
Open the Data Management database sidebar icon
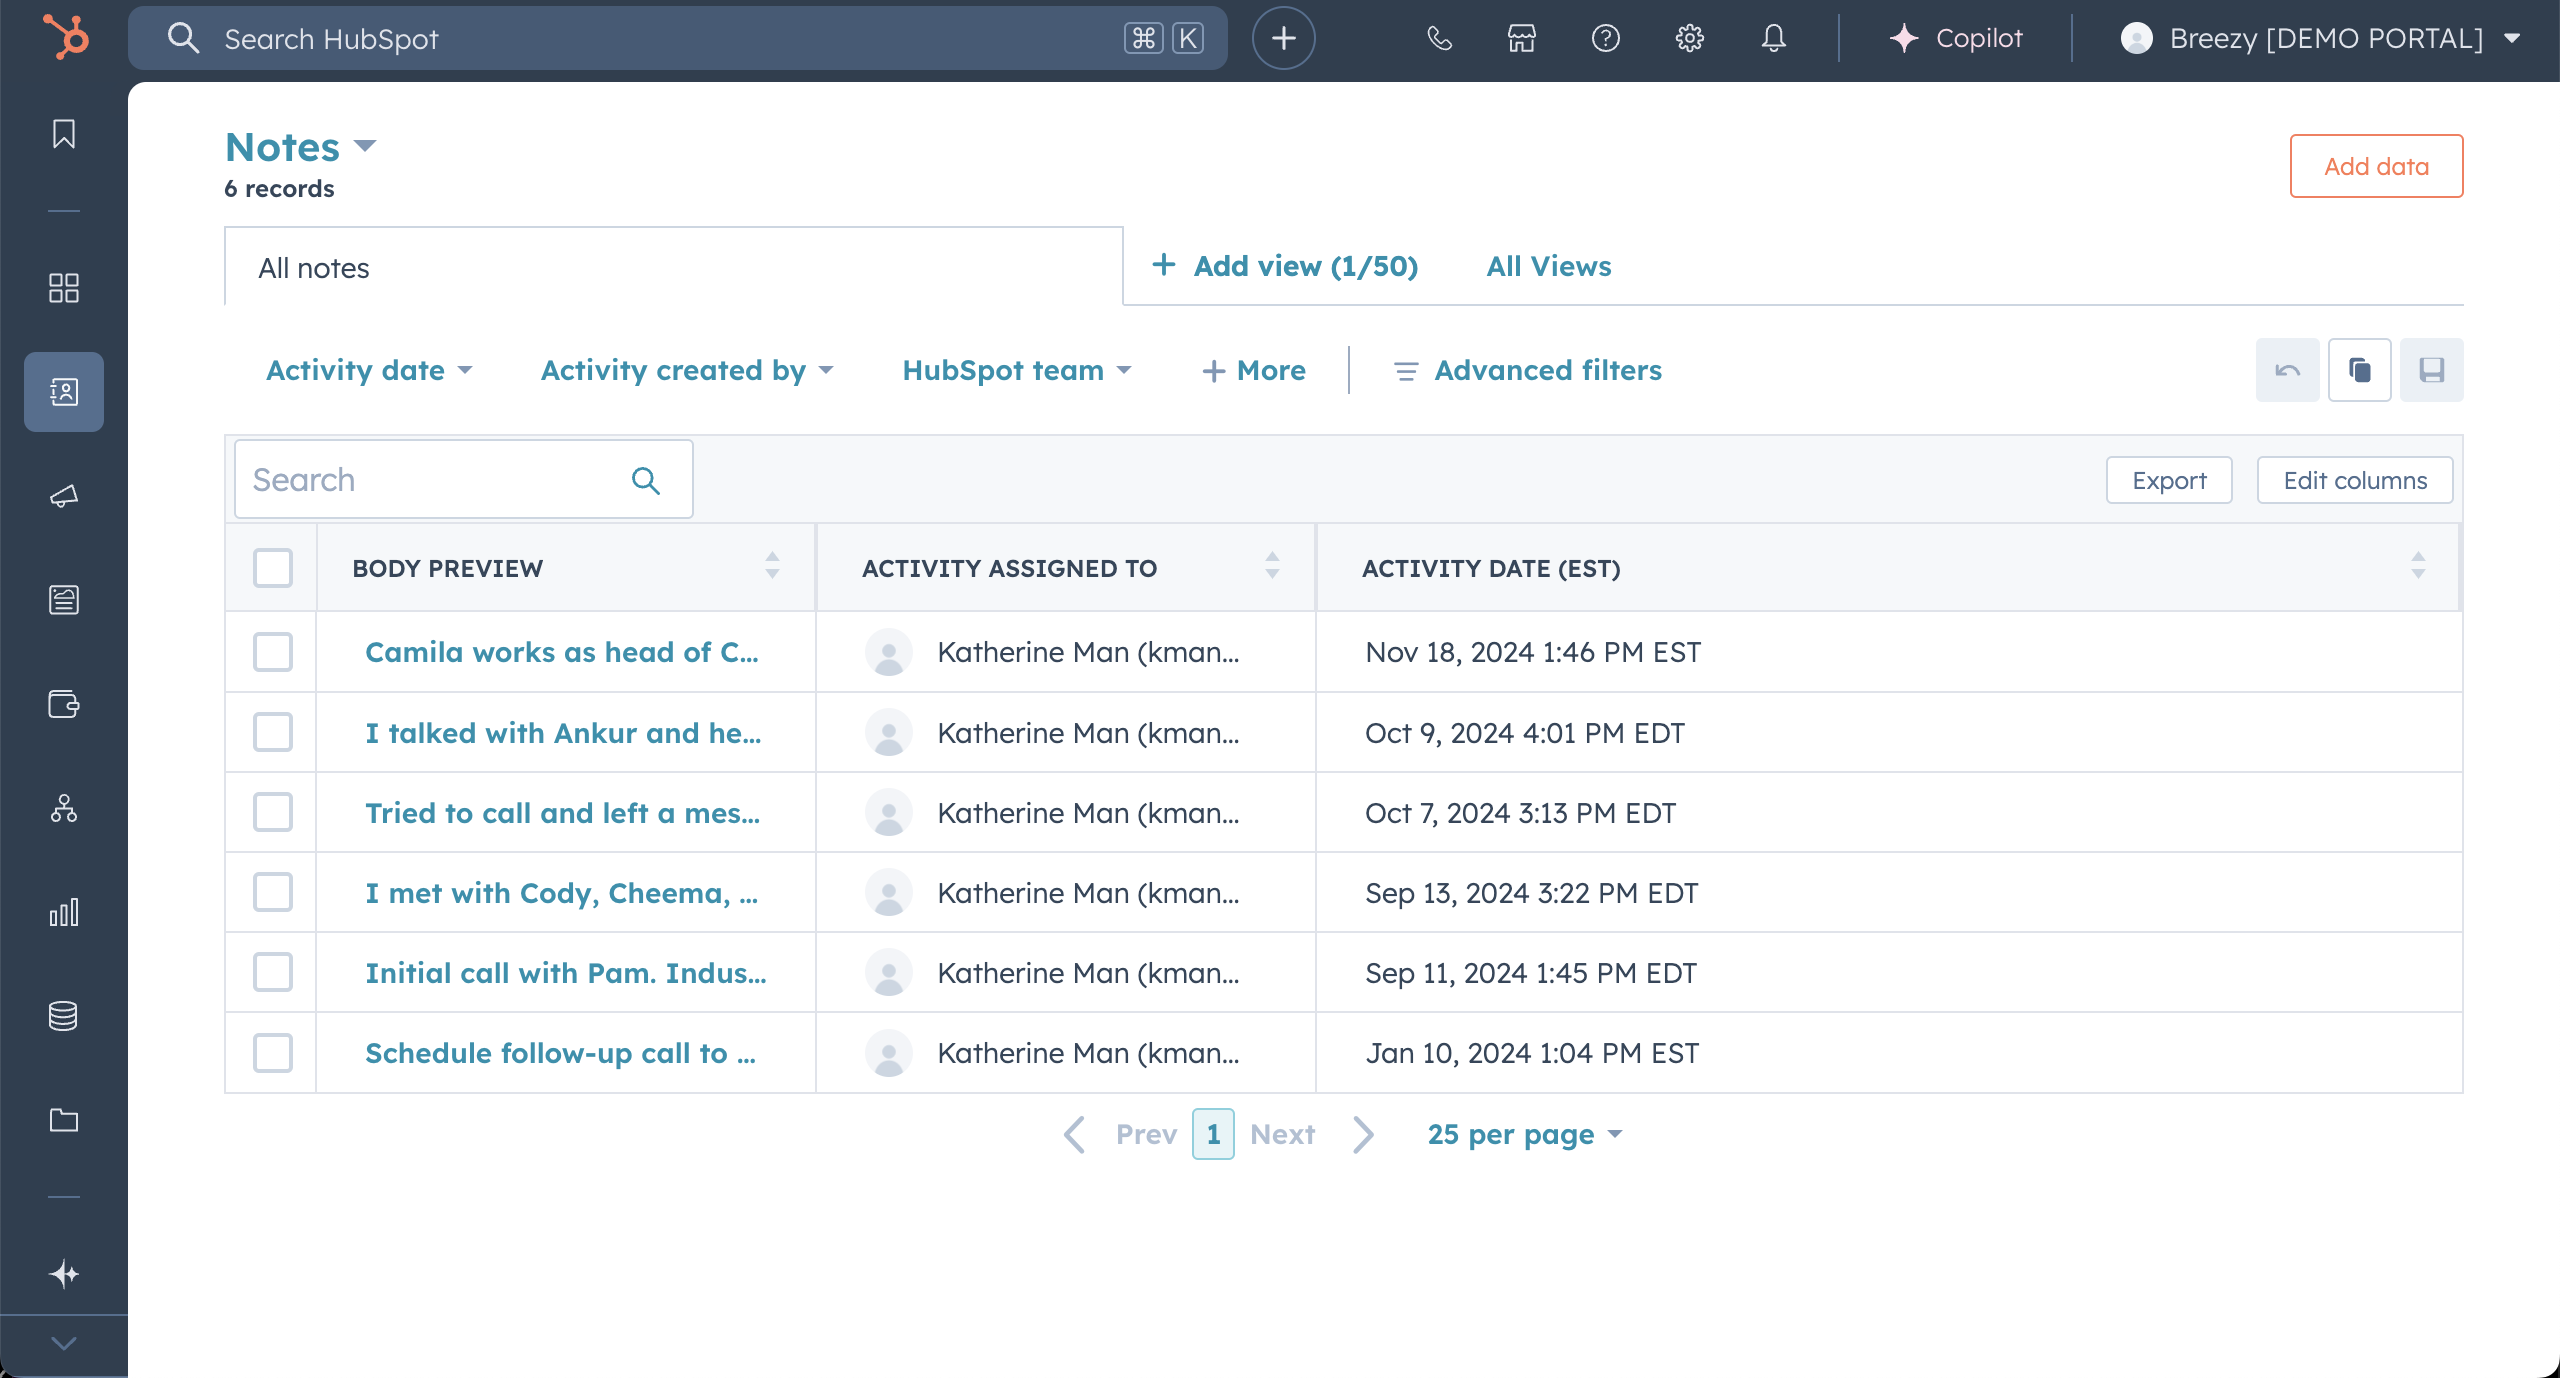pyautogui.click(x=64, y=1016)
